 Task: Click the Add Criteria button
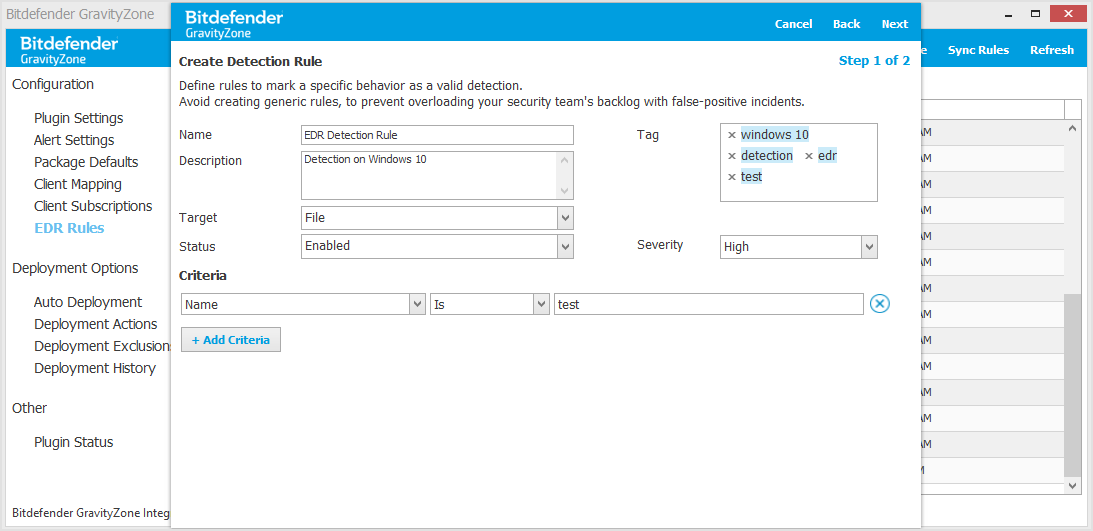tap(231, 340)
